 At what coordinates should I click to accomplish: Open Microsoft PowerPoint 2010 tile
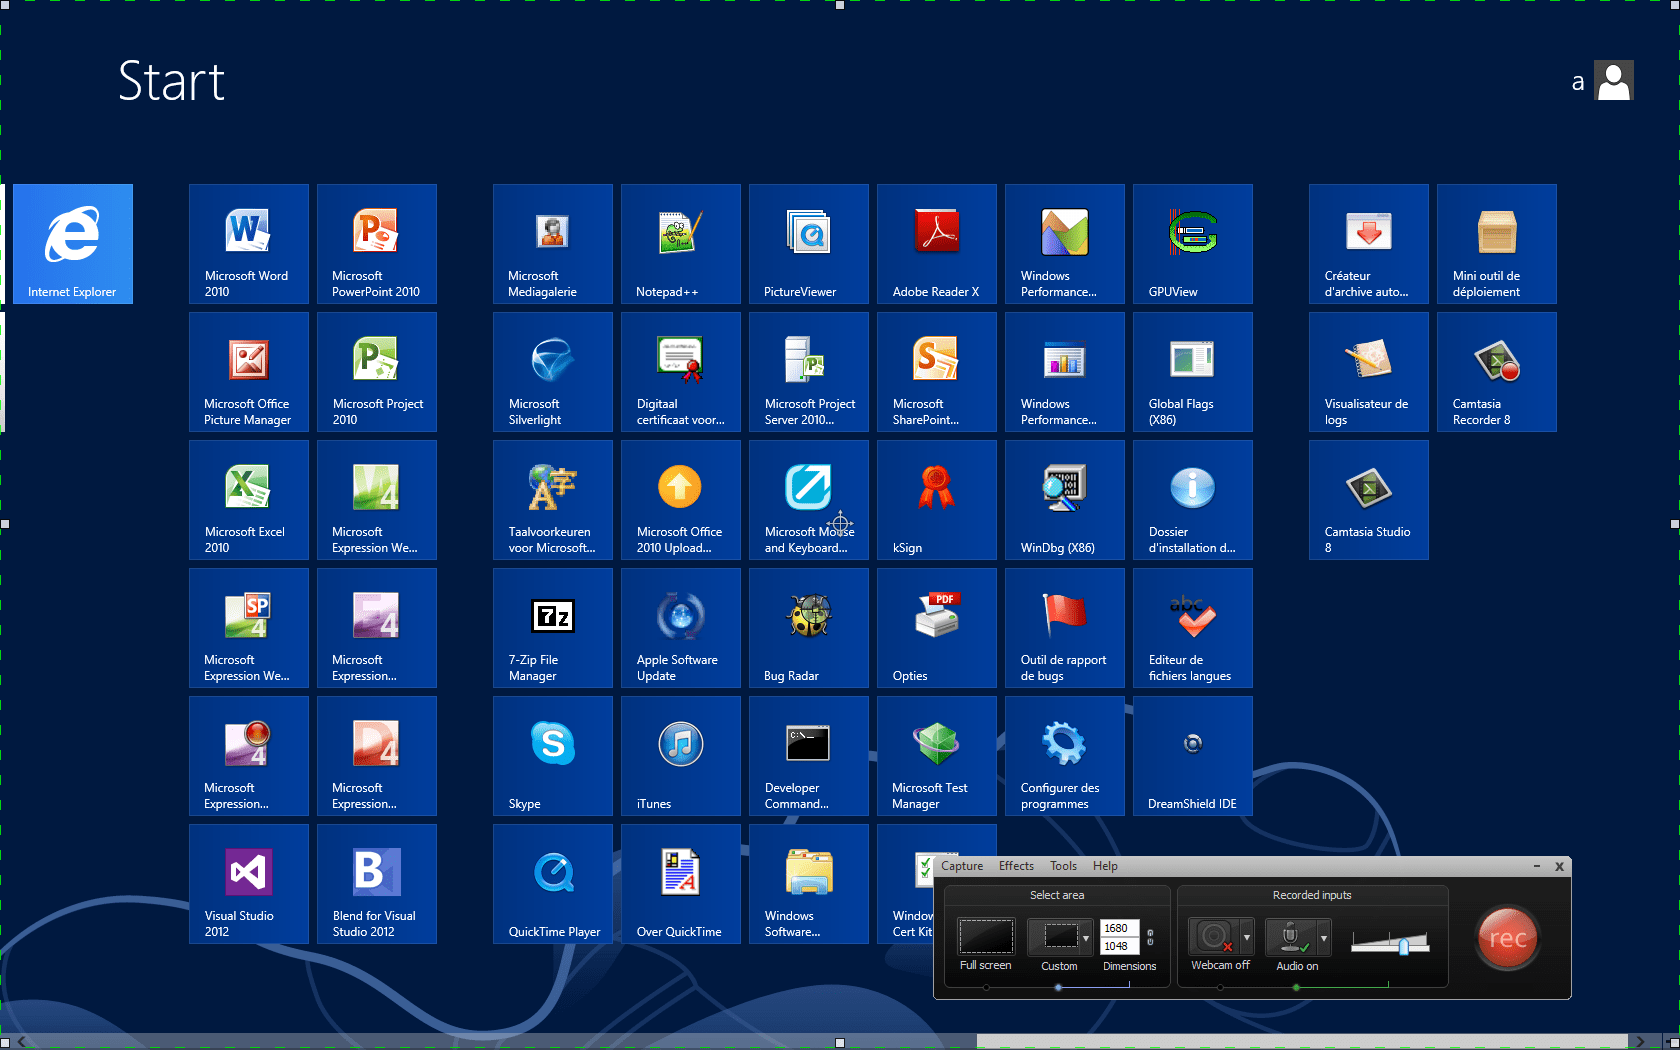point(377,244)
